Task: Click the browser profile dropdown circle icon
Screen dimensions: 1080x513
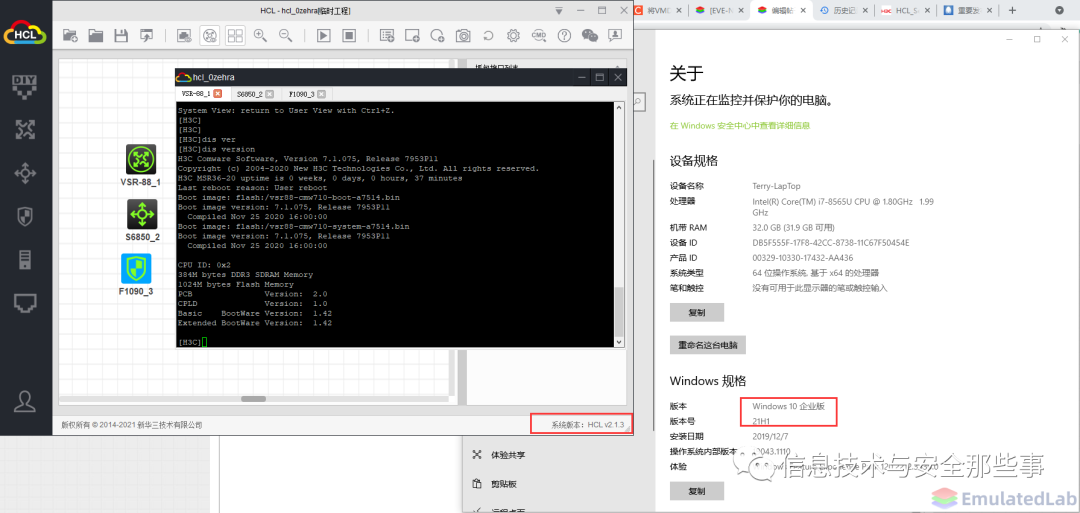Action: tap(1060, 10)
